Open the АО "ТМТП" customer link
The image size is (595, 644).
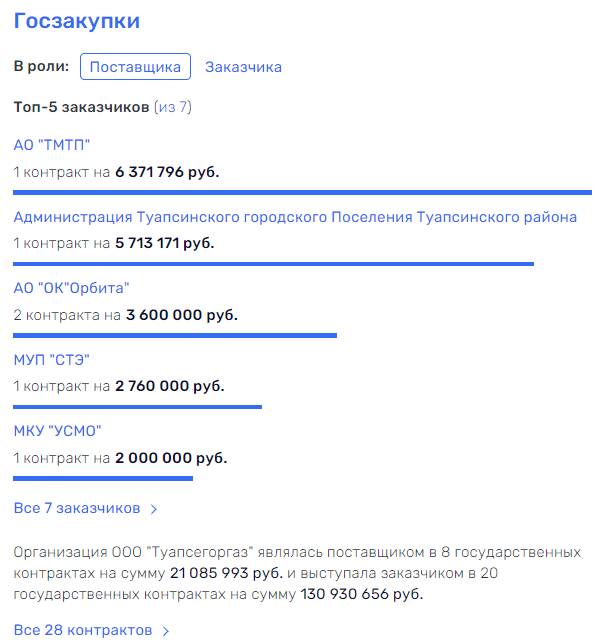(x=51, y=145)
